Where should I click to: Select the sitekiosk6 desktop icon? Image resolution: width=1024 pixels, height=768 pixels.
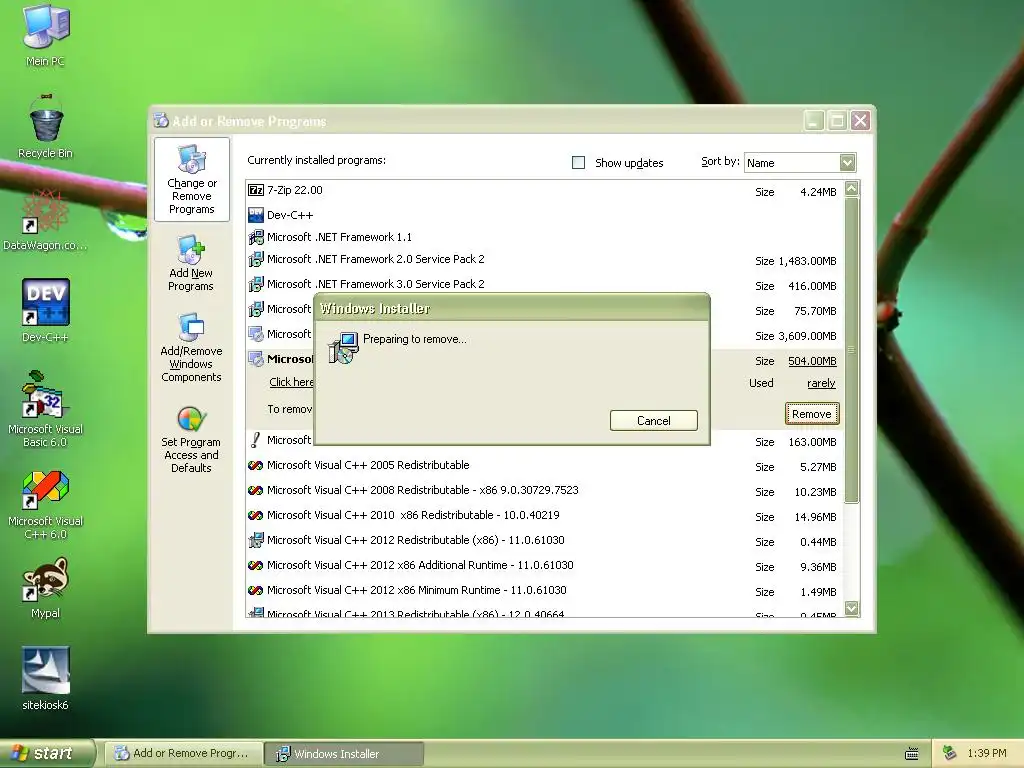(x=45, y=670)
